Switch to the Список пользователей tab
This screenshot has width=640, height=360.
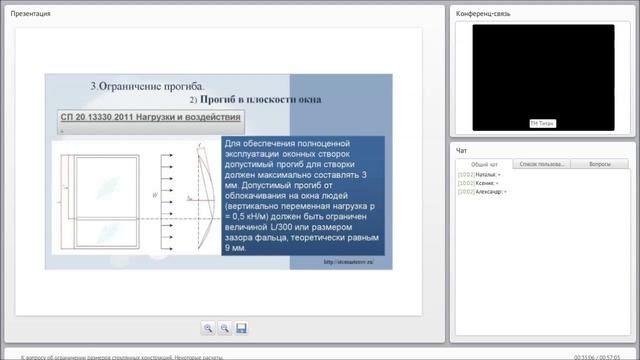pos(542,164)
